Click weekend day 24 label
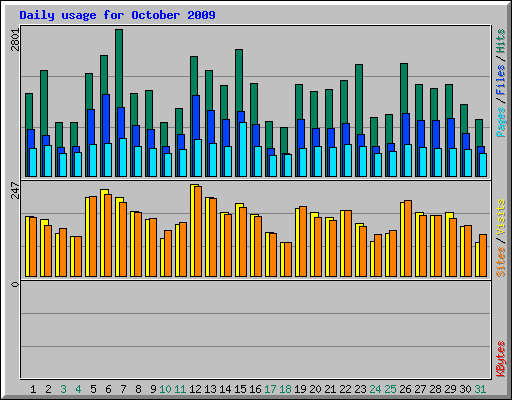 point(375,389)
